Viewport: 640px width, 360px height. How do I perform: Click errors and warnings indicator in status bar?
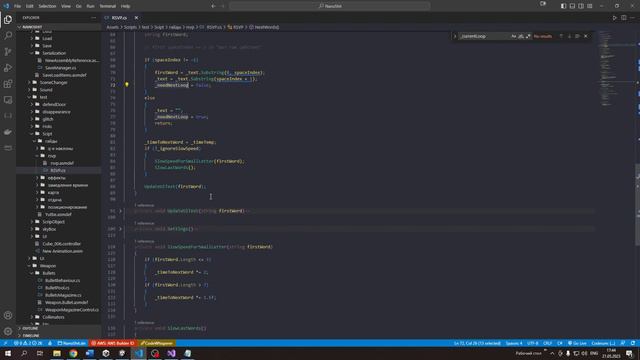click(28, 343)
